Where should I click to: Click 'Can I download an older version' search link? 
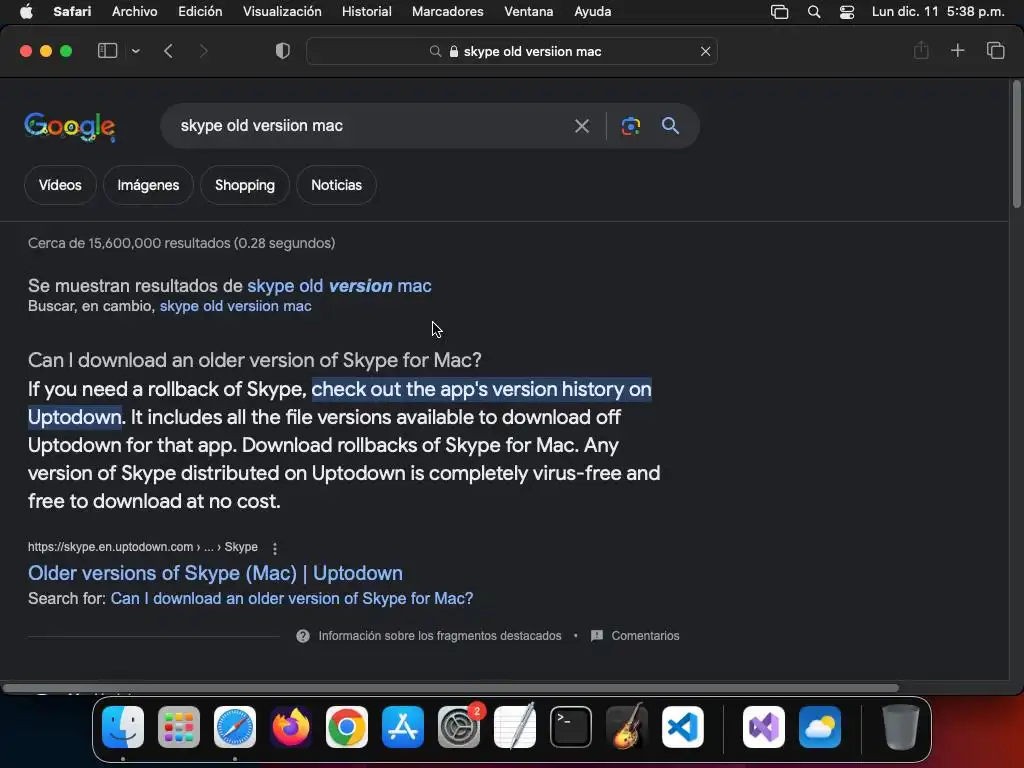292,598
